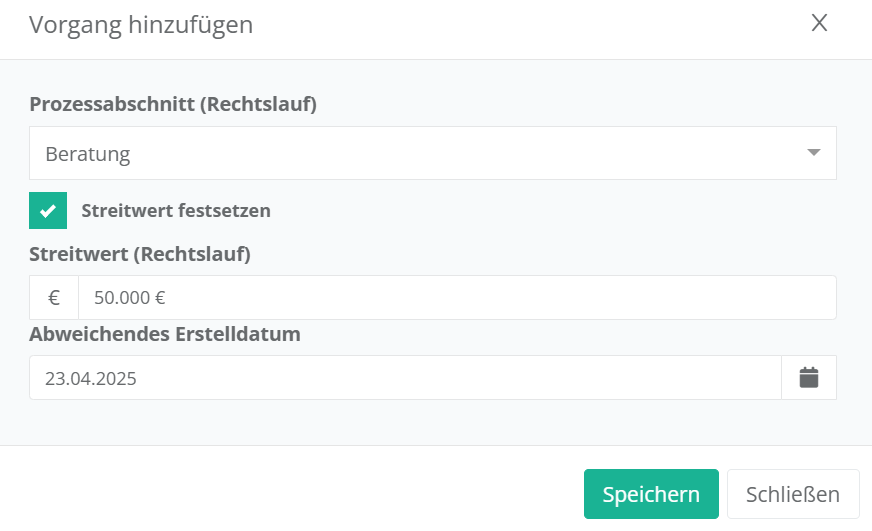
Task: Click the 'Prozessabschnitt (Rechtslauf)' label
Action: point(173,104)
